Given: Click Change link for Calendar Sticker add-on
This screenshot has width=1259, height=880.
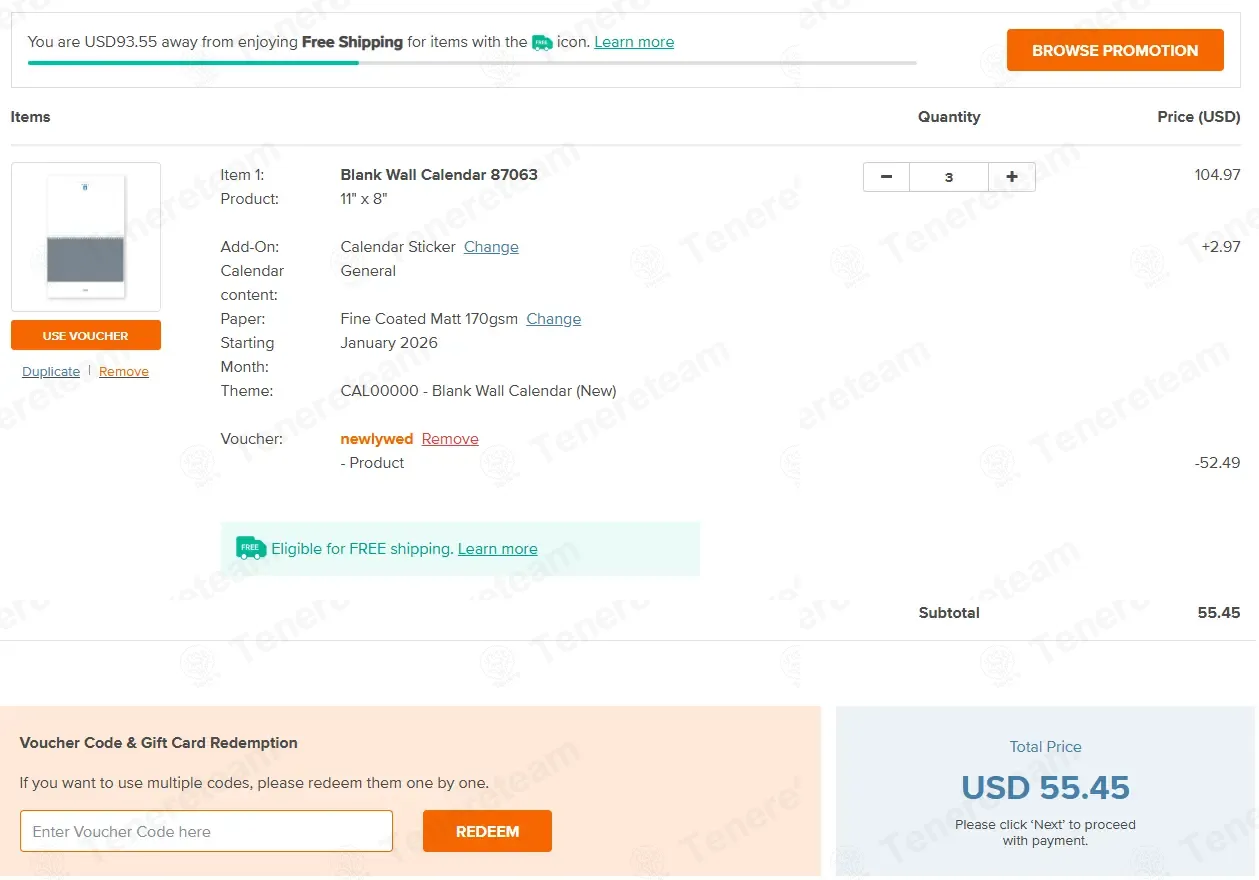Looking at the screenshot, I should point(491,247).
